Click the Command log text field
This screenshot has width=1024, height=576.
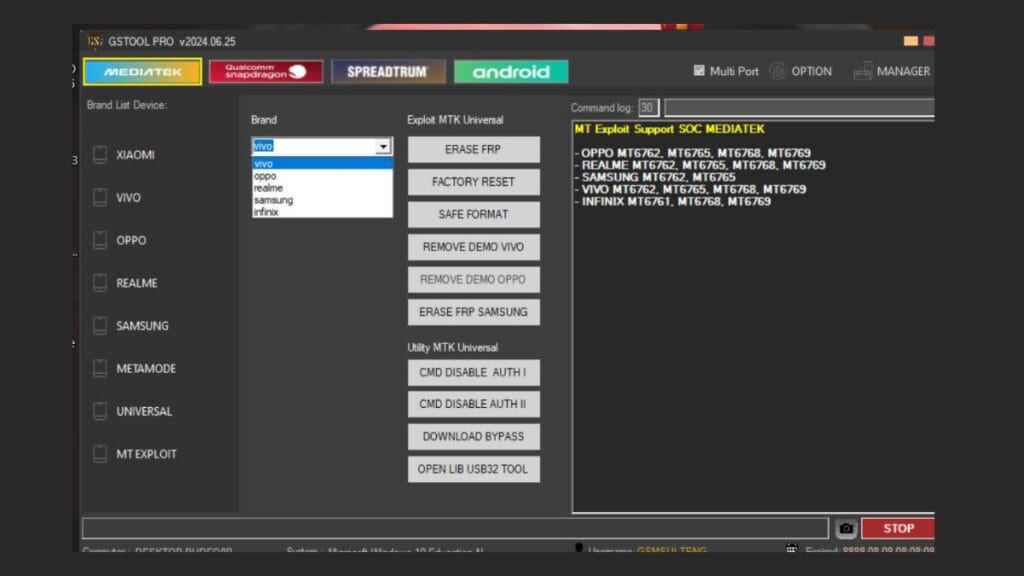pyautogui.click(x=799, y=108)
